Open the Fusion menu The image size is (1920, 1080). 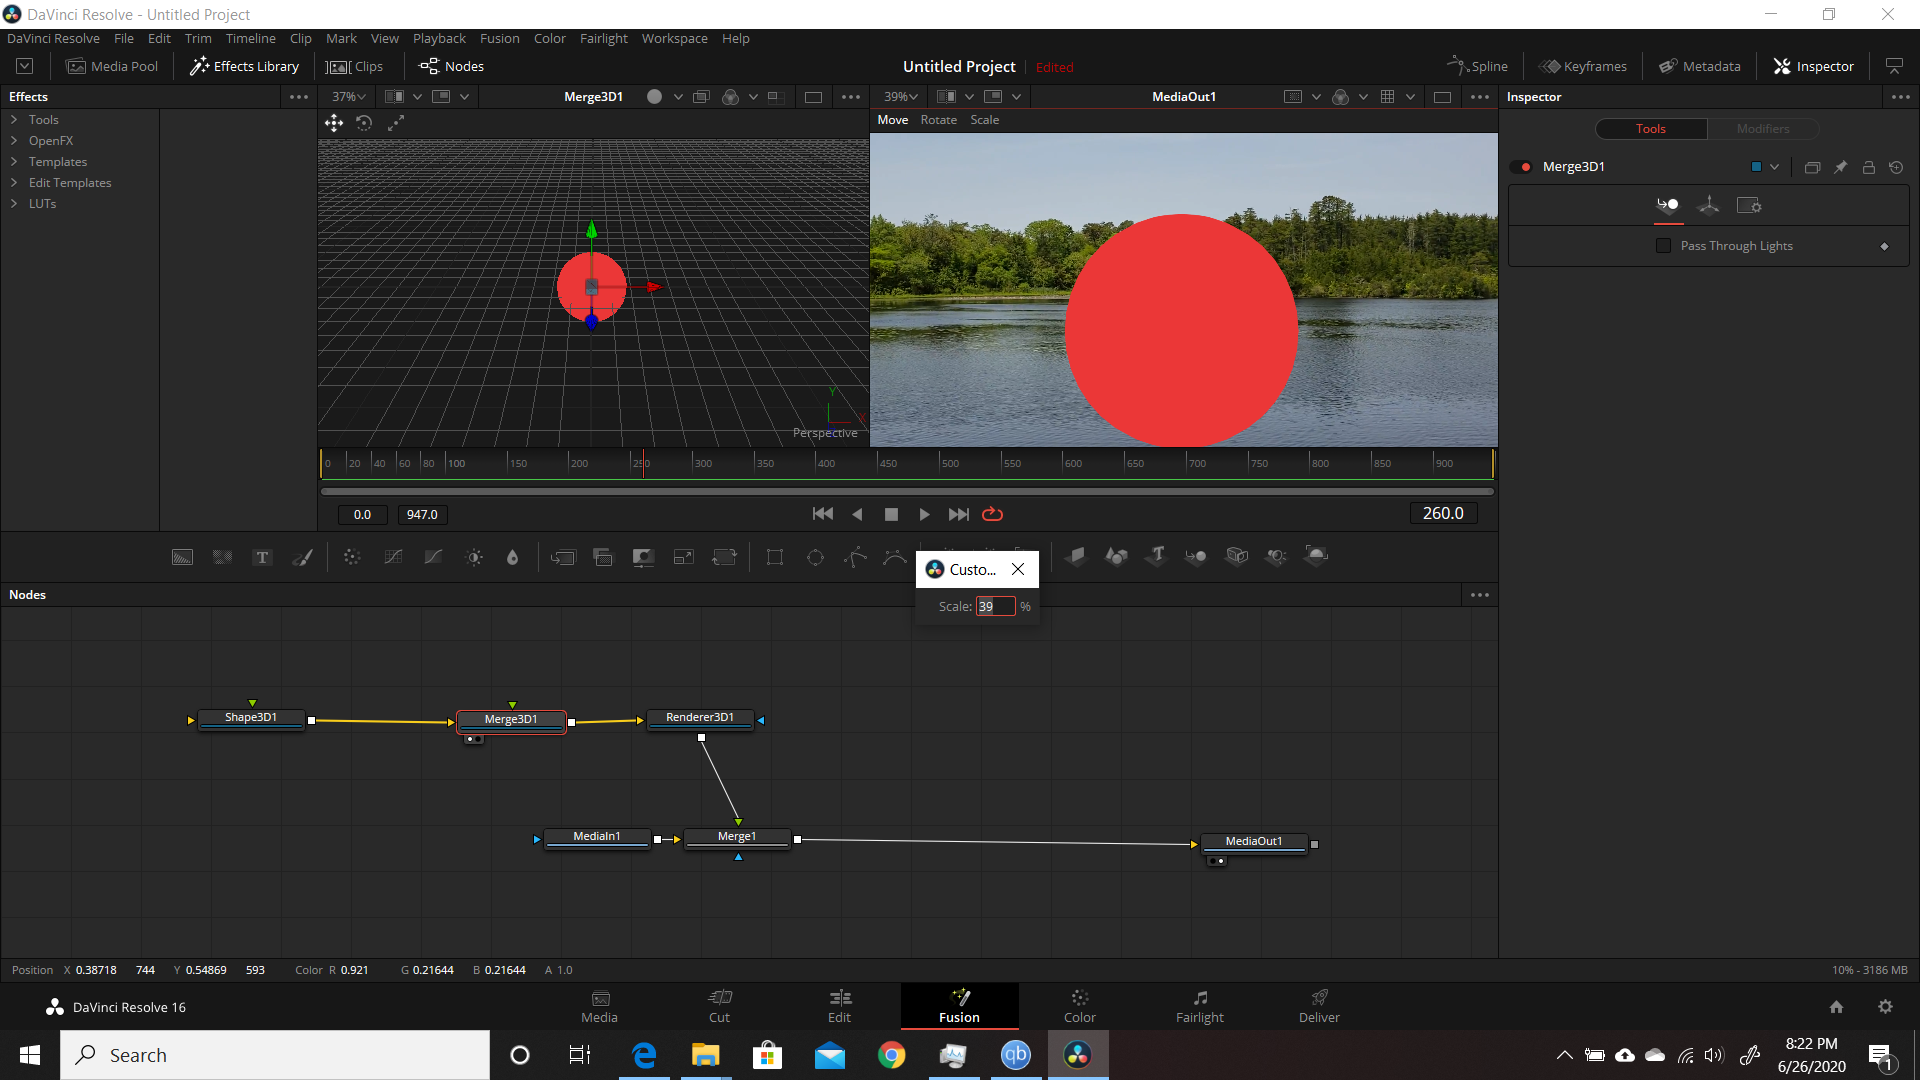499,38
